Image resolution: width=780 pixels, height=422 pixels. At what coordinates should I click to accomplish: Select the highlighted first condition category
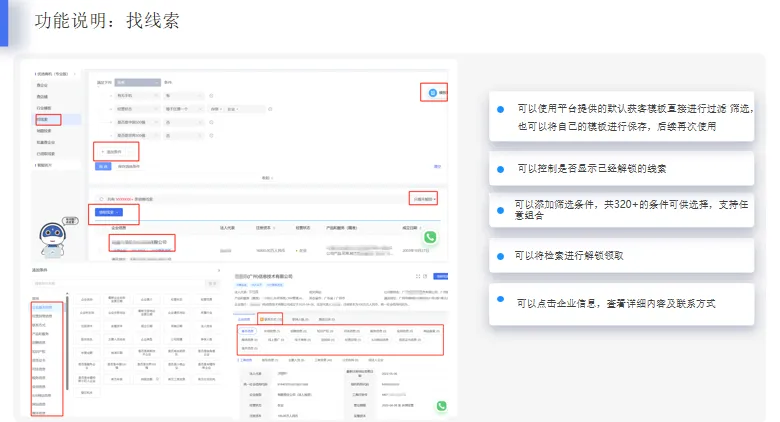click(48, 308)
